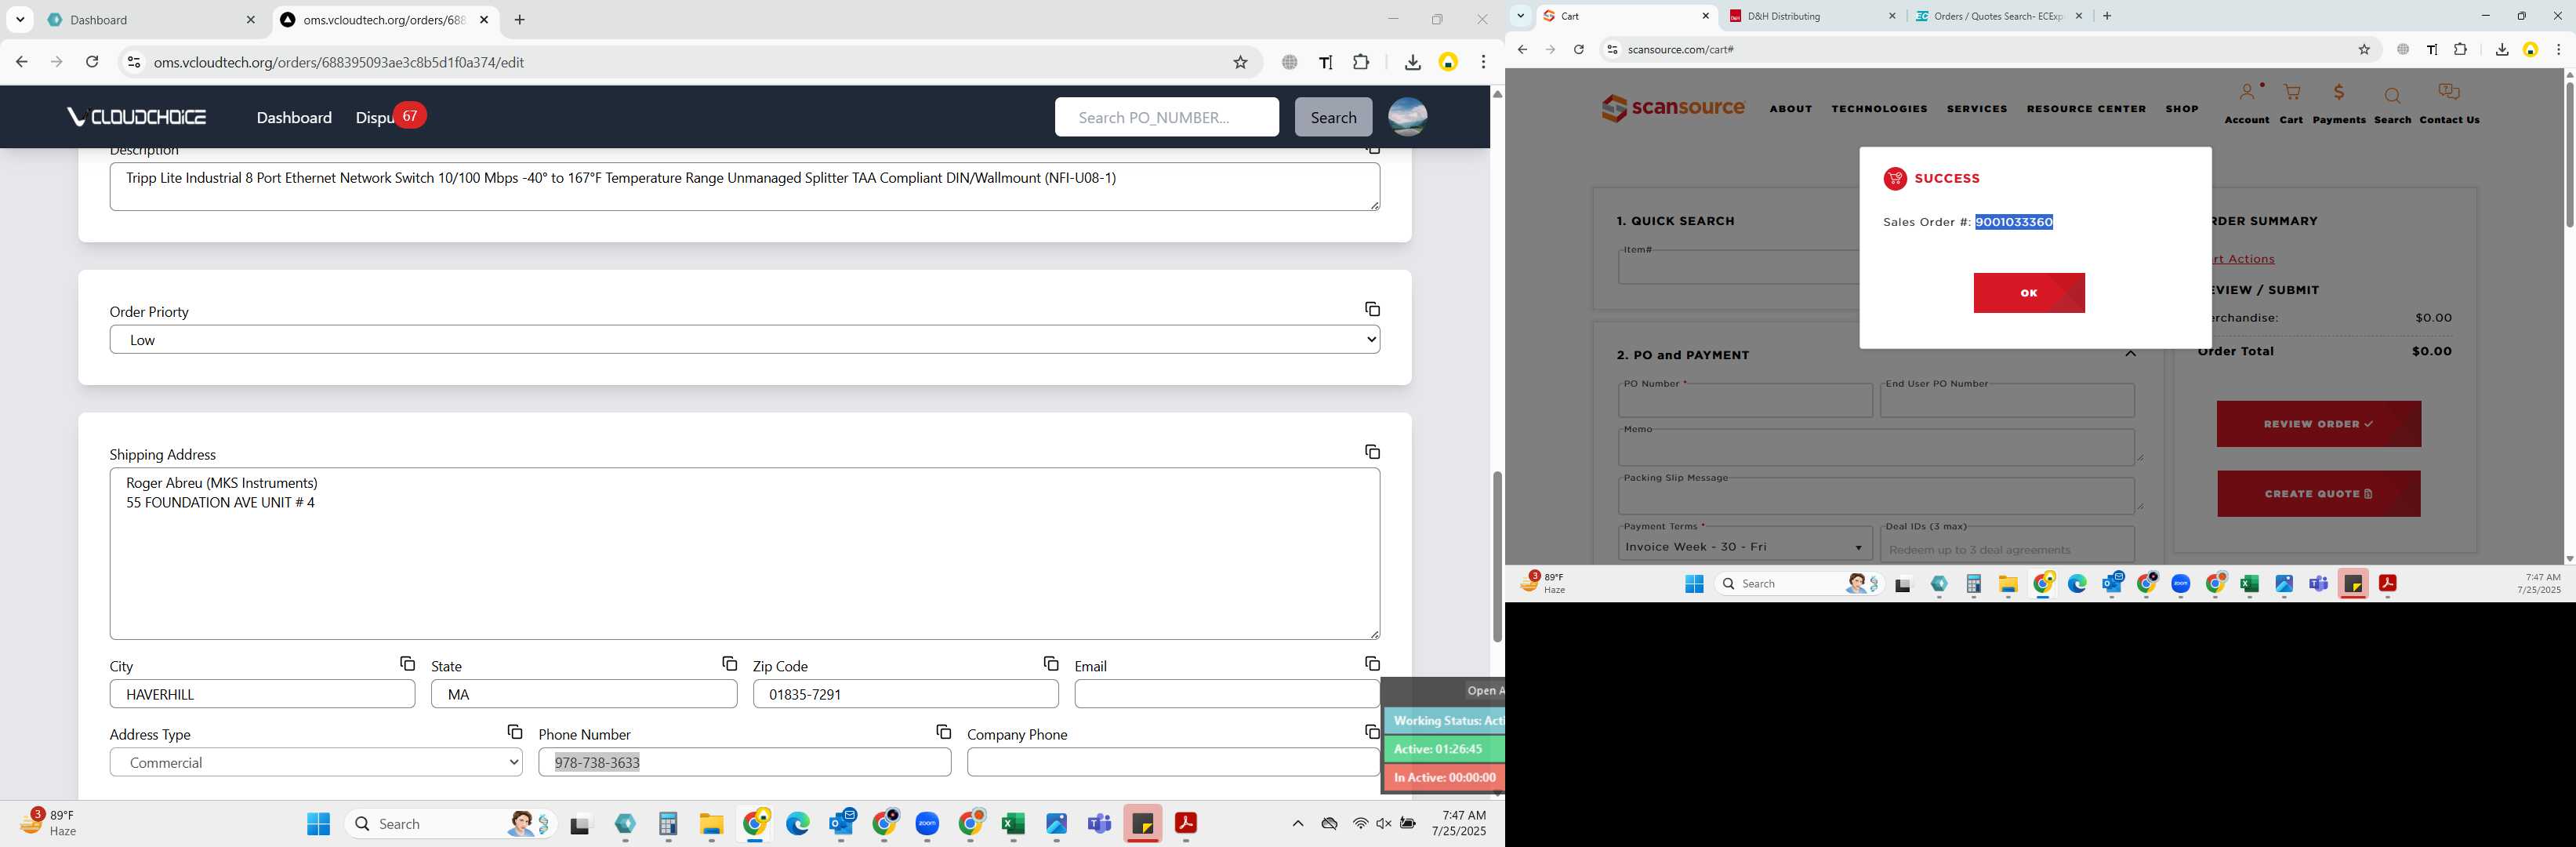
Task: Click the Phone Number field 978-738-3633
Action: pyautogui.click(x=745, y=762)
